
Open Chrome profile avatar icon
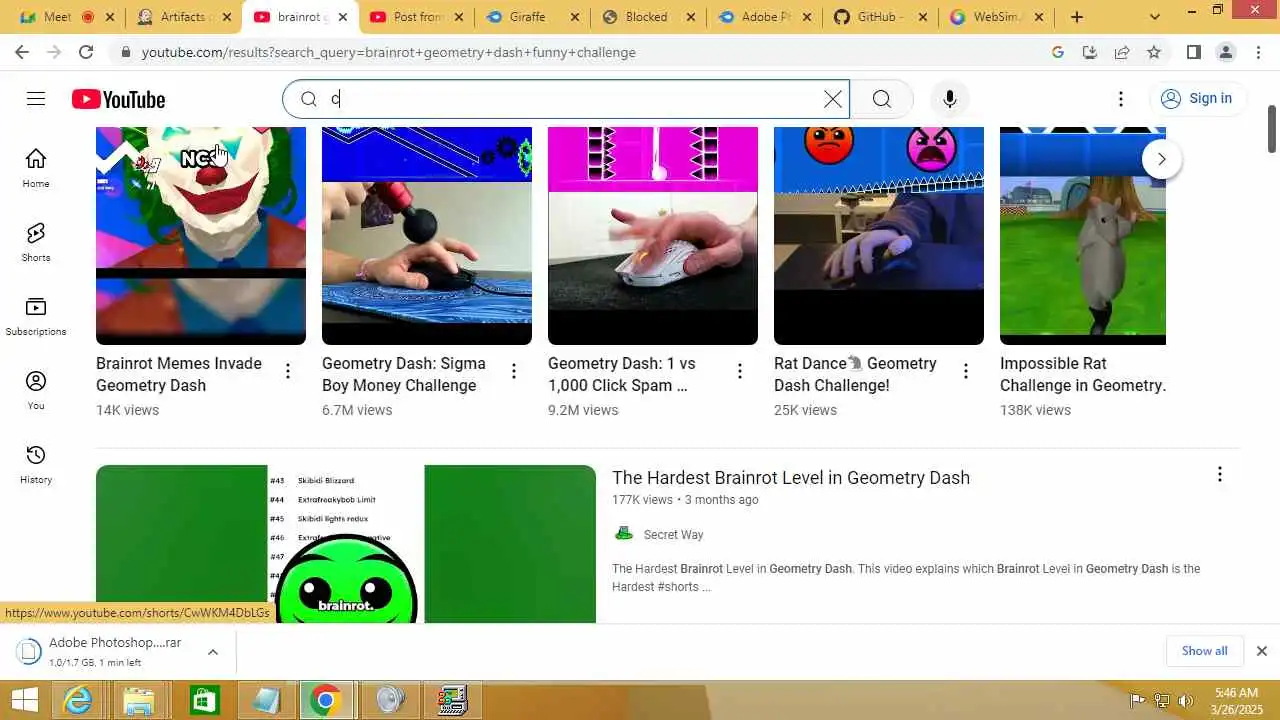1226,52
